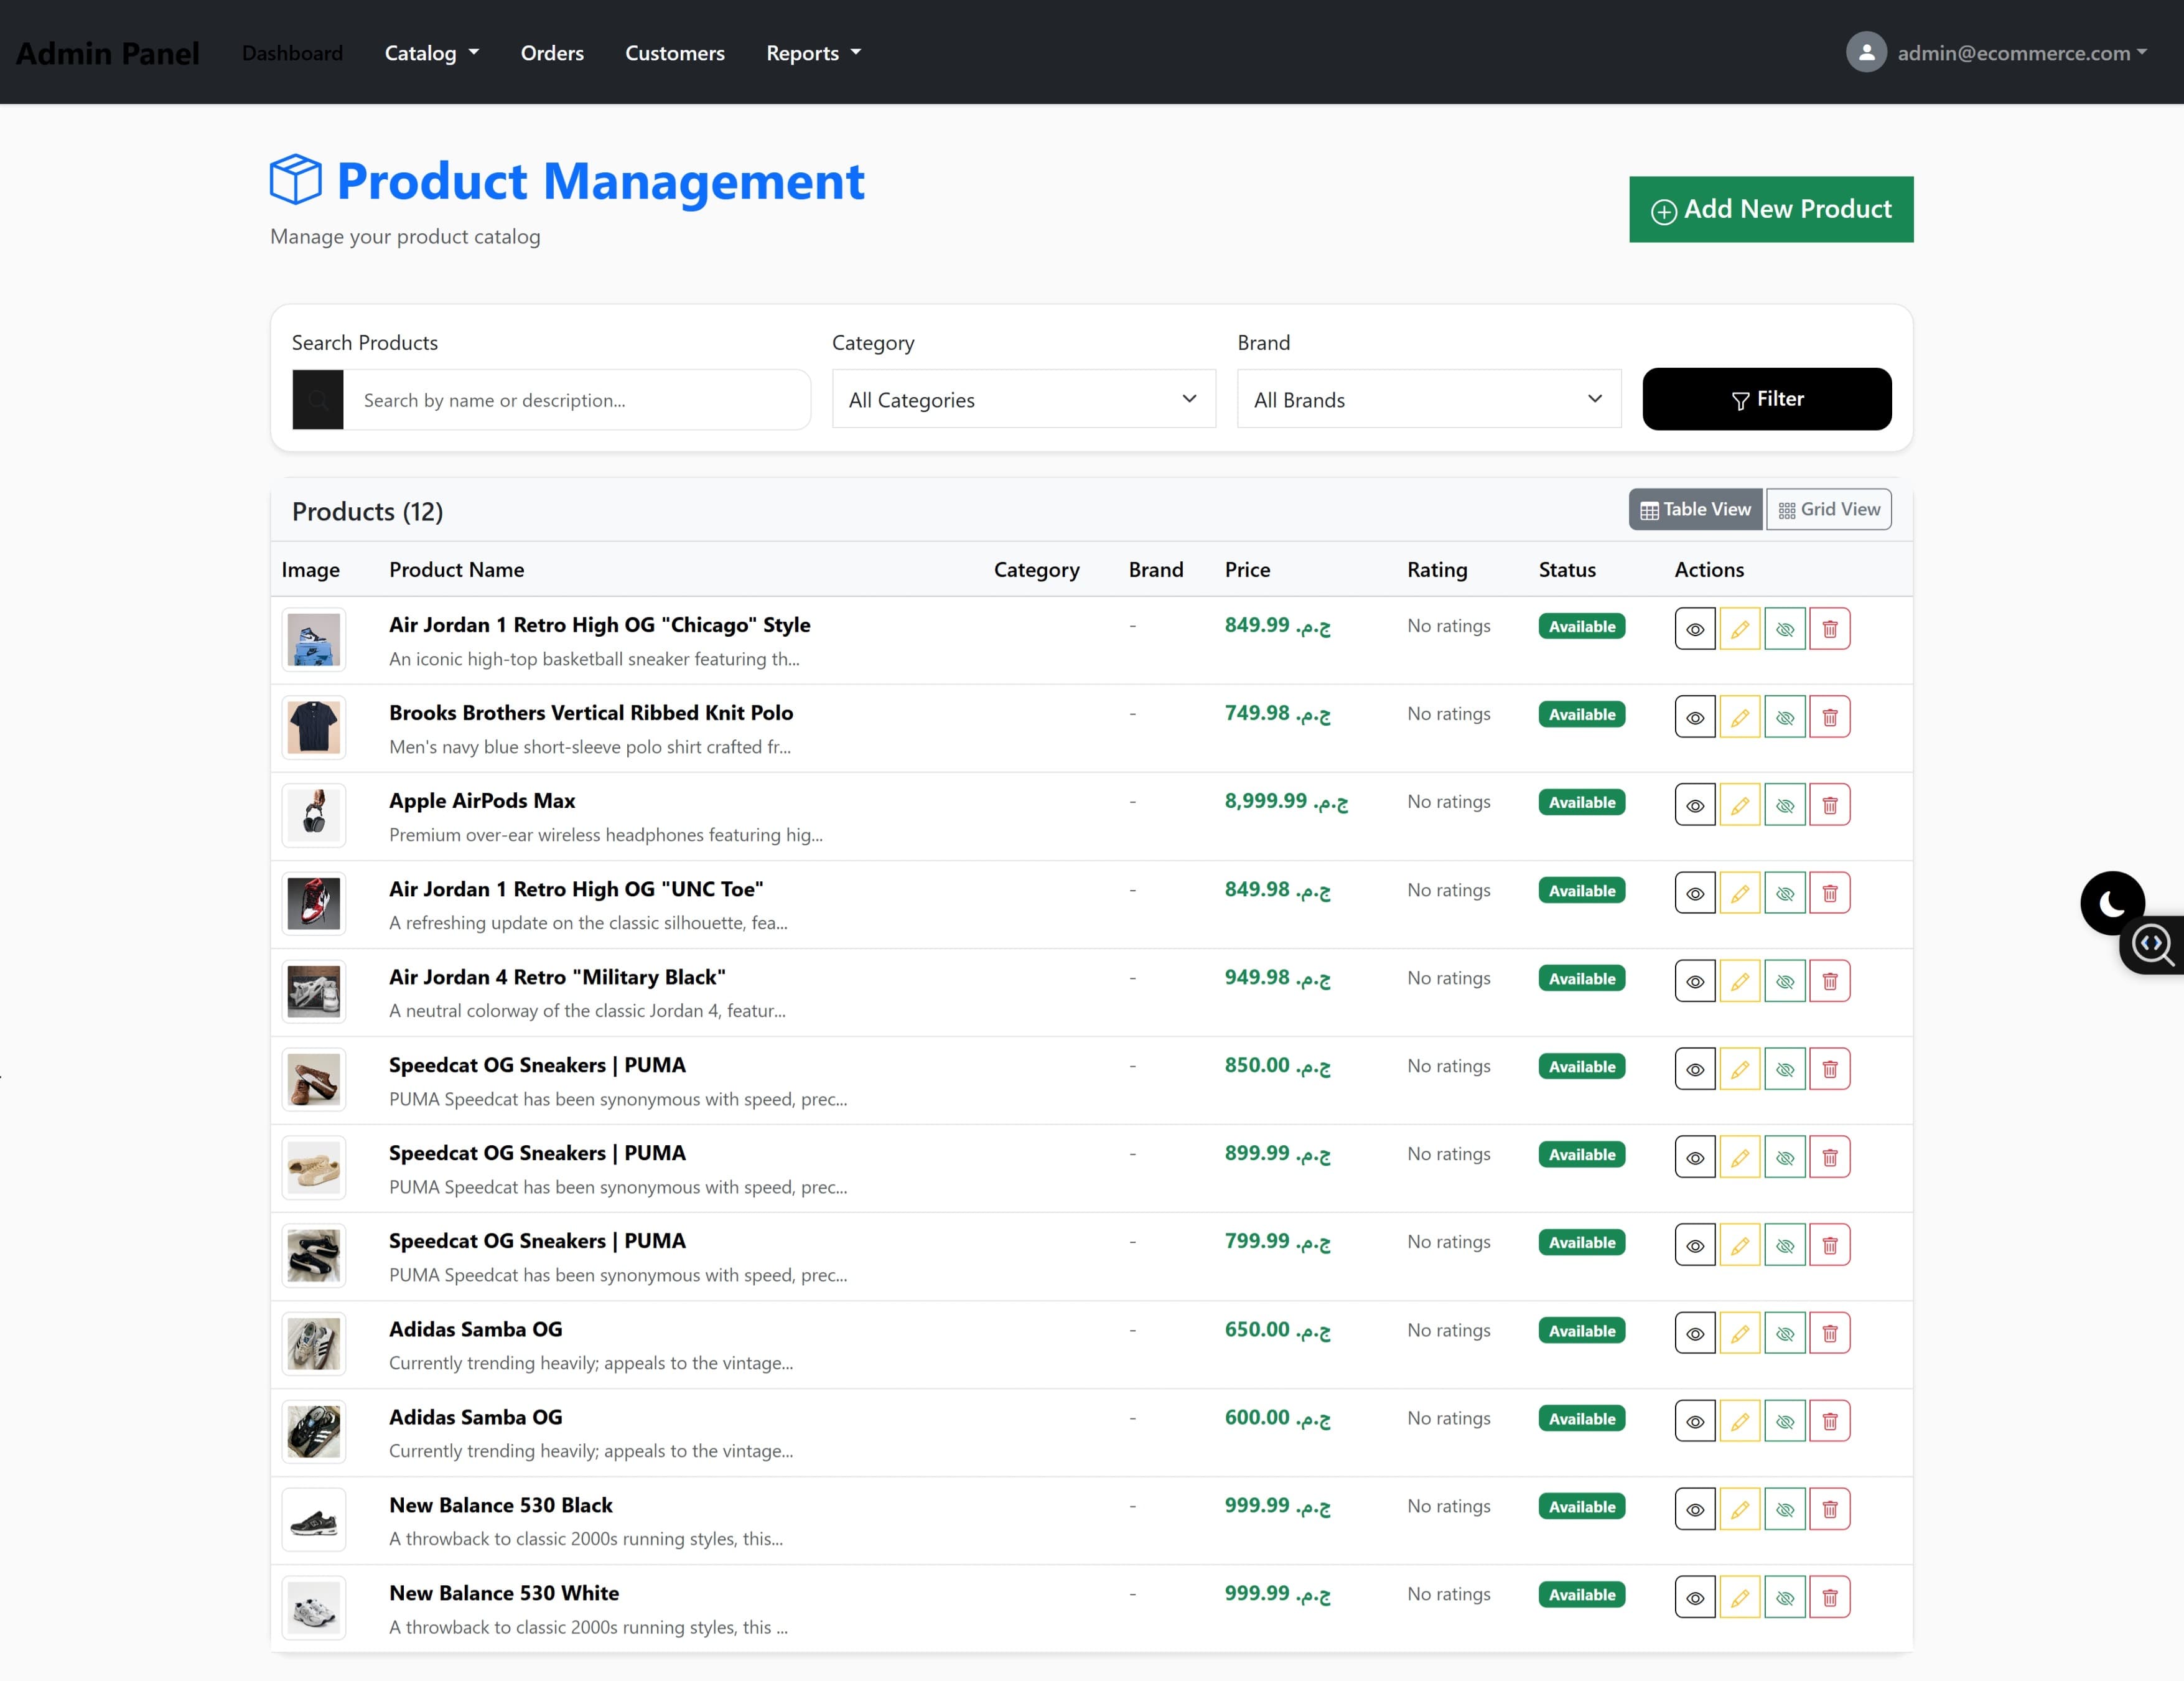Open the Customers page

coord(675,53)
